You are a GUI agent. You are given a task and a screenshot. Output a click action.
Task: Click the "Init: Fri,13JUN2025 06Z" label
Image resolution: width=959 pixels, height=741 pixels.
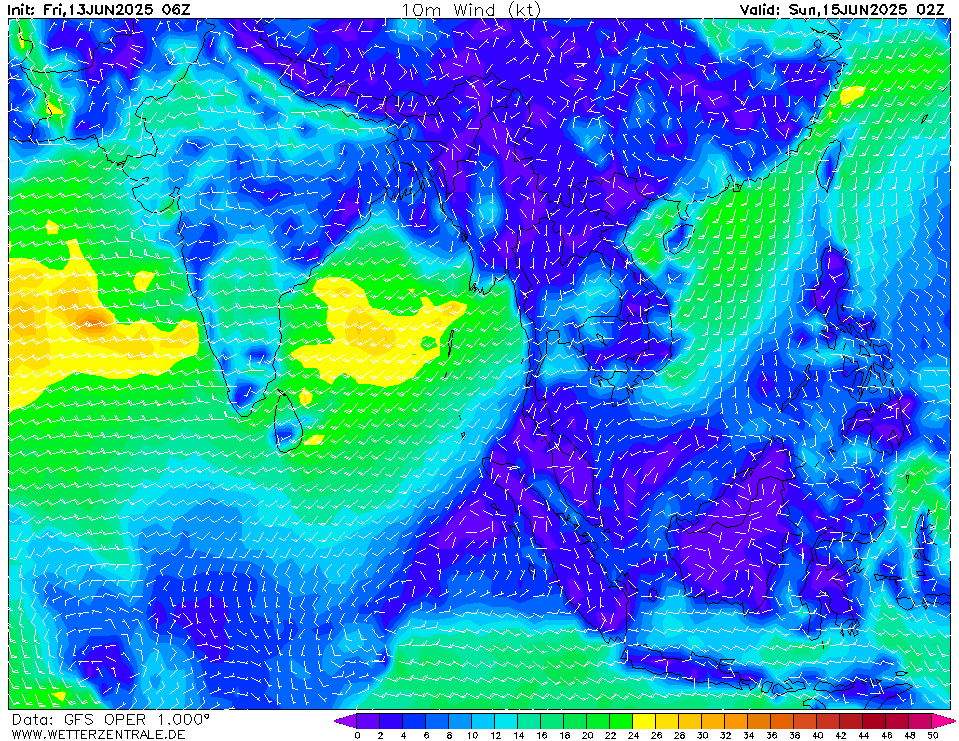(99, 9)
